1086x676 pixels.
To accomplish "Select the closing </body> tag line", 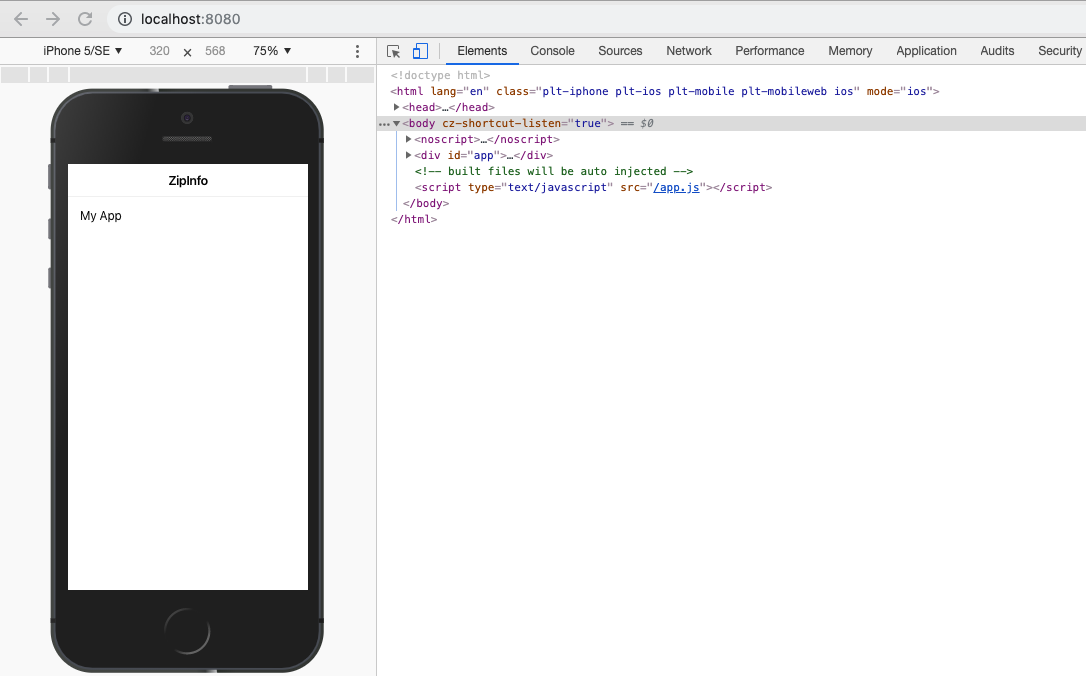I will click(x=425, y=203).
